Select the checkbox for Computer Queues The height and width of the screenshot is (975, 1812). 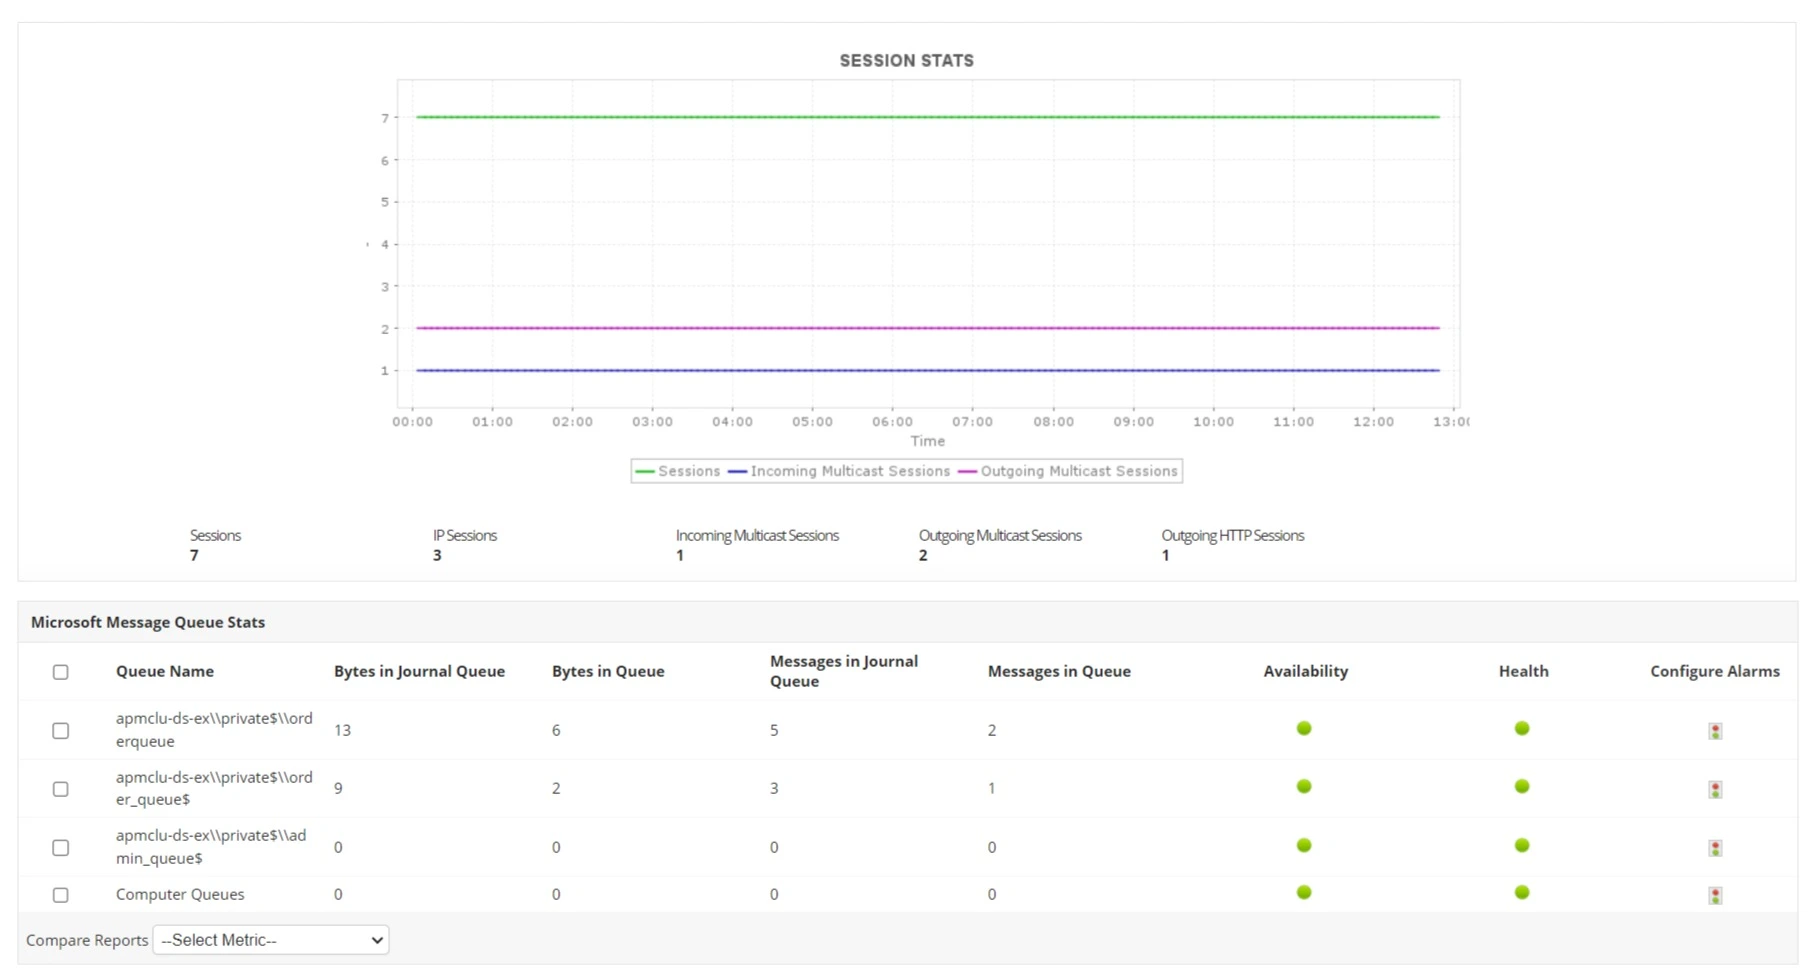60,894
